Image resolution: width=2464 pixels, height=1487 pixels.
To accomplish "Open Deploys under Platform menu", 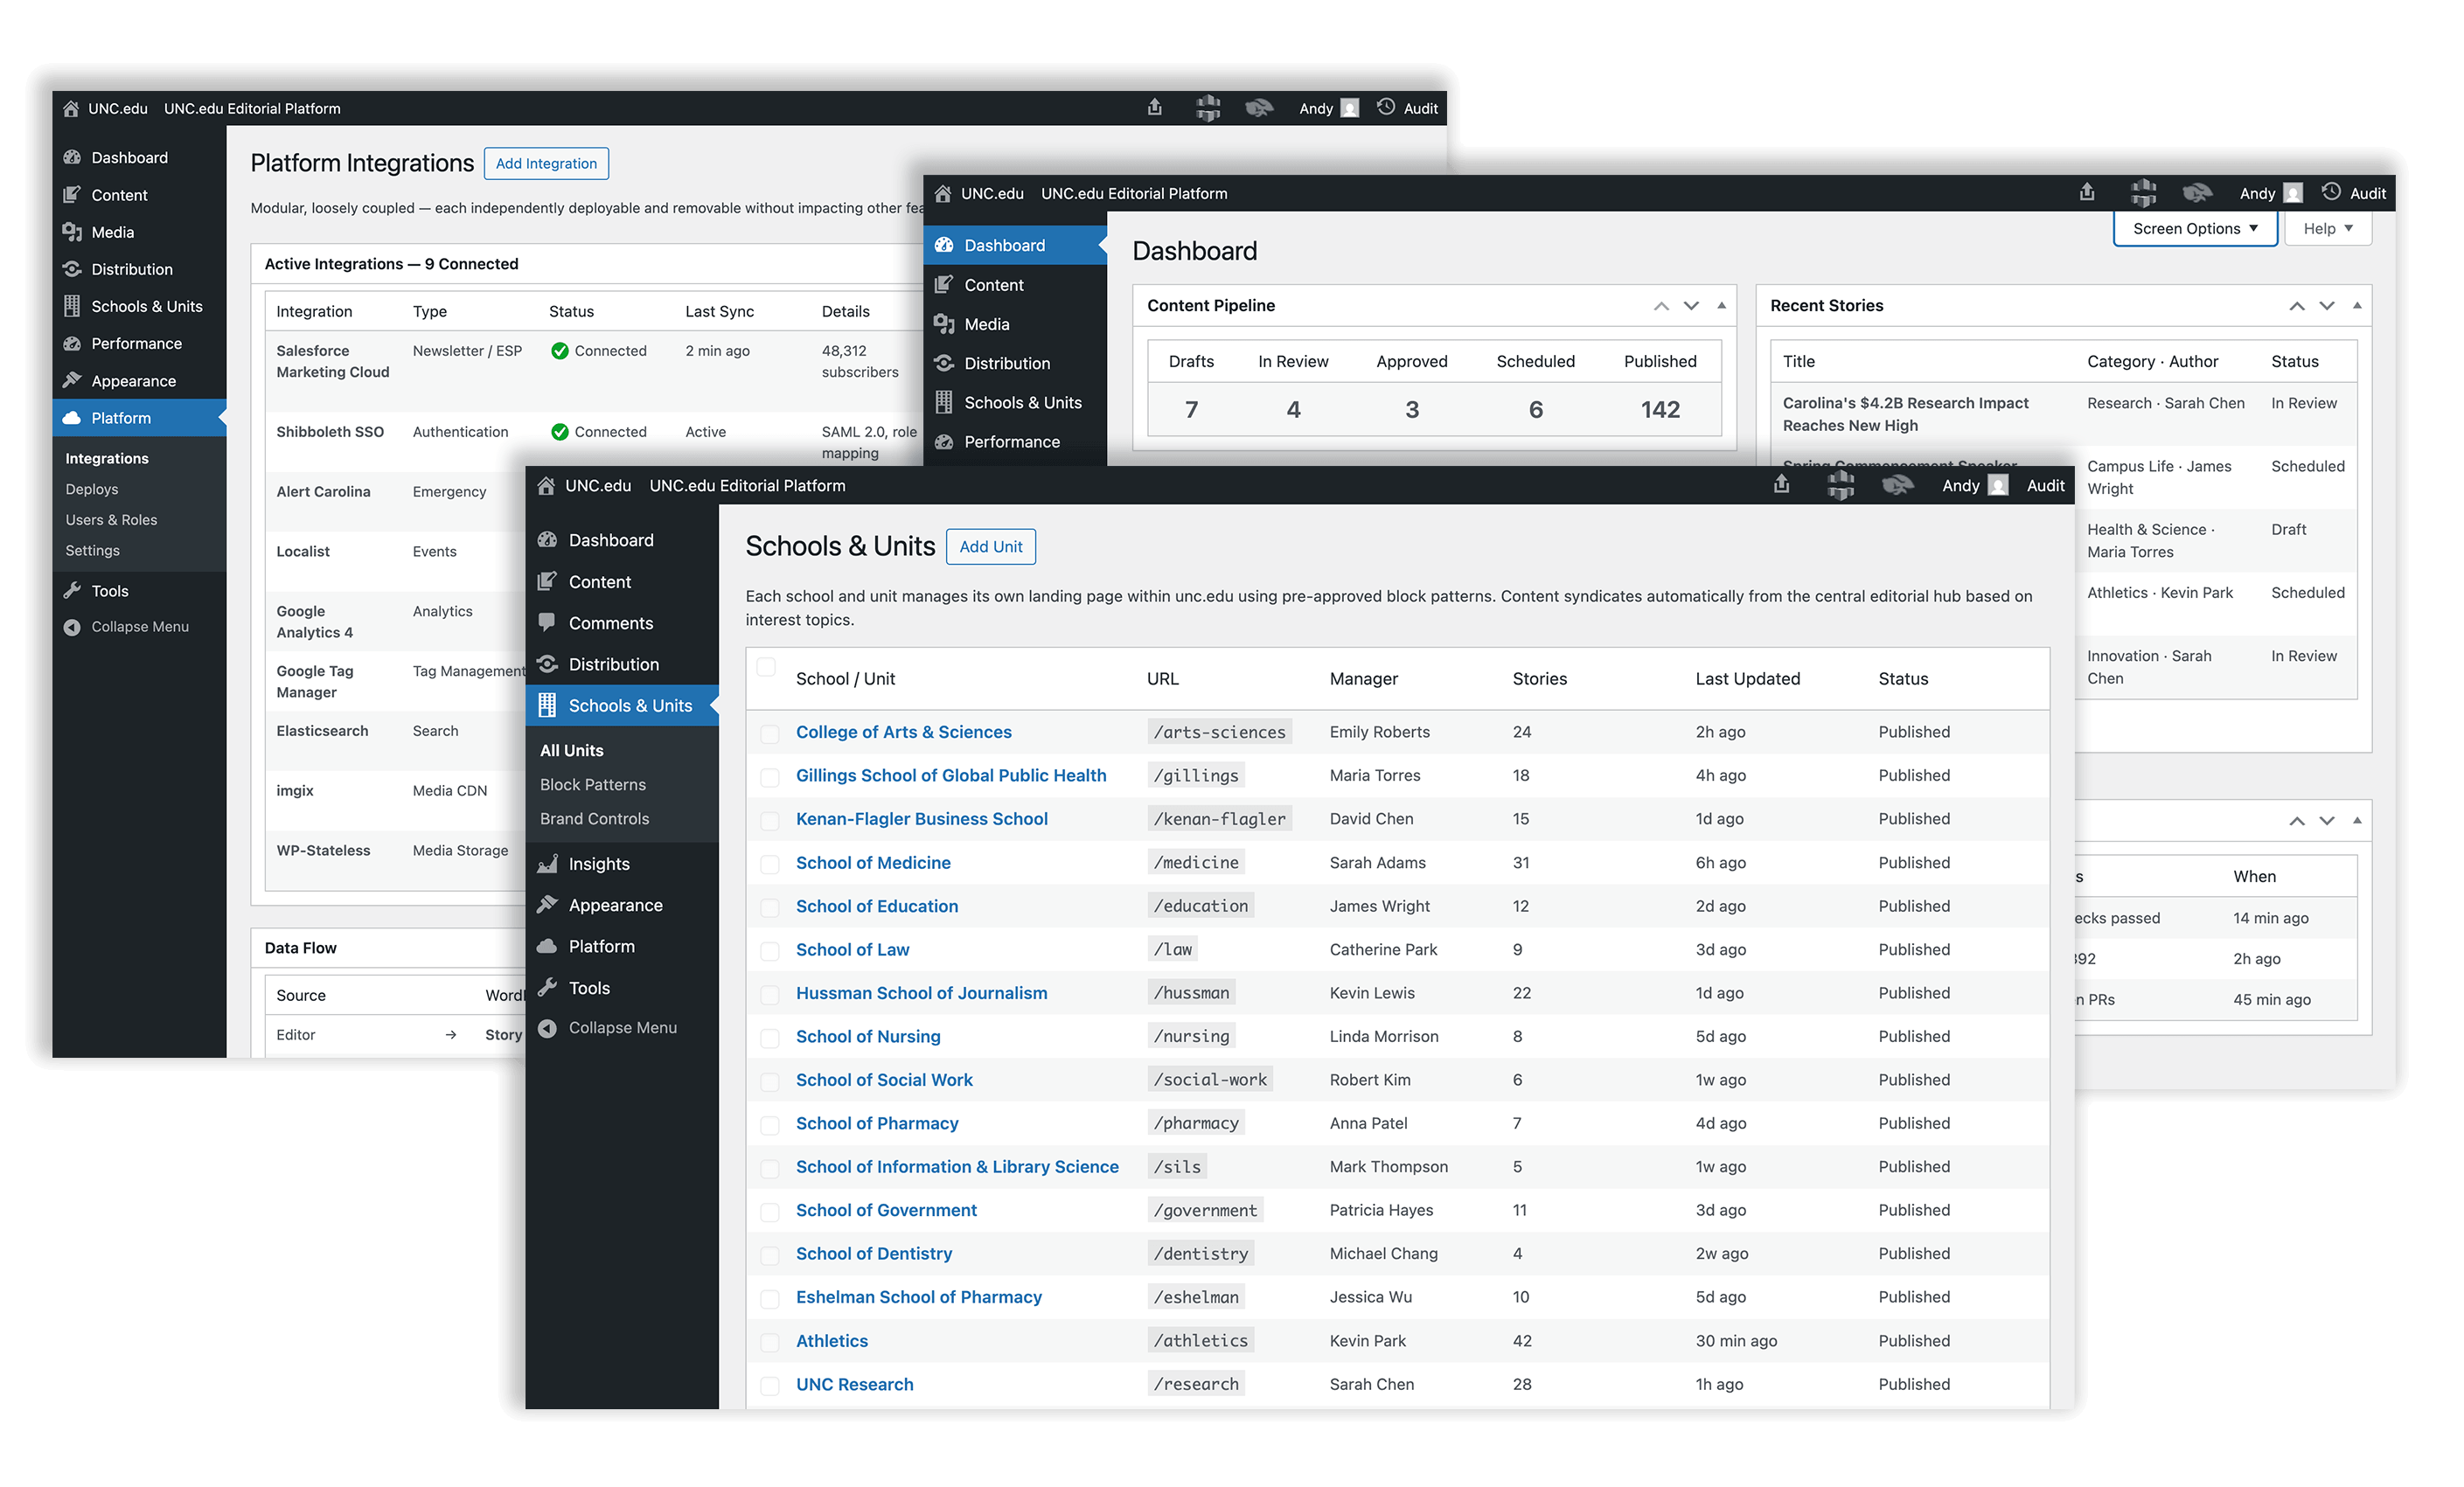I will tap(91, 489).
